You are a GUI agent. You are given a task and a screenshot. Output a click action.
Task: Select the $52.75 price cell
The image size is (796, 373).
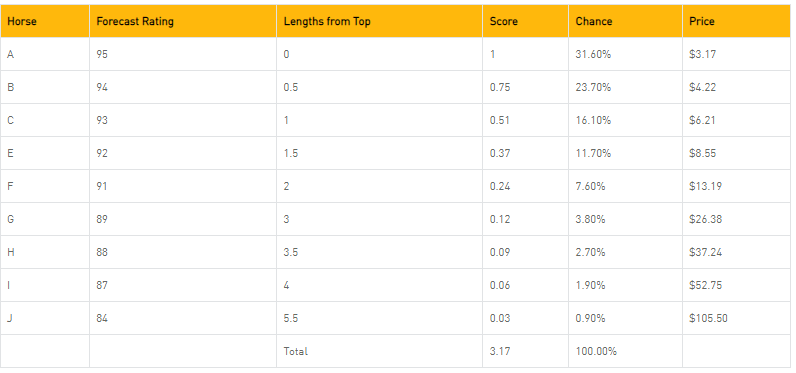pos(736,285)
